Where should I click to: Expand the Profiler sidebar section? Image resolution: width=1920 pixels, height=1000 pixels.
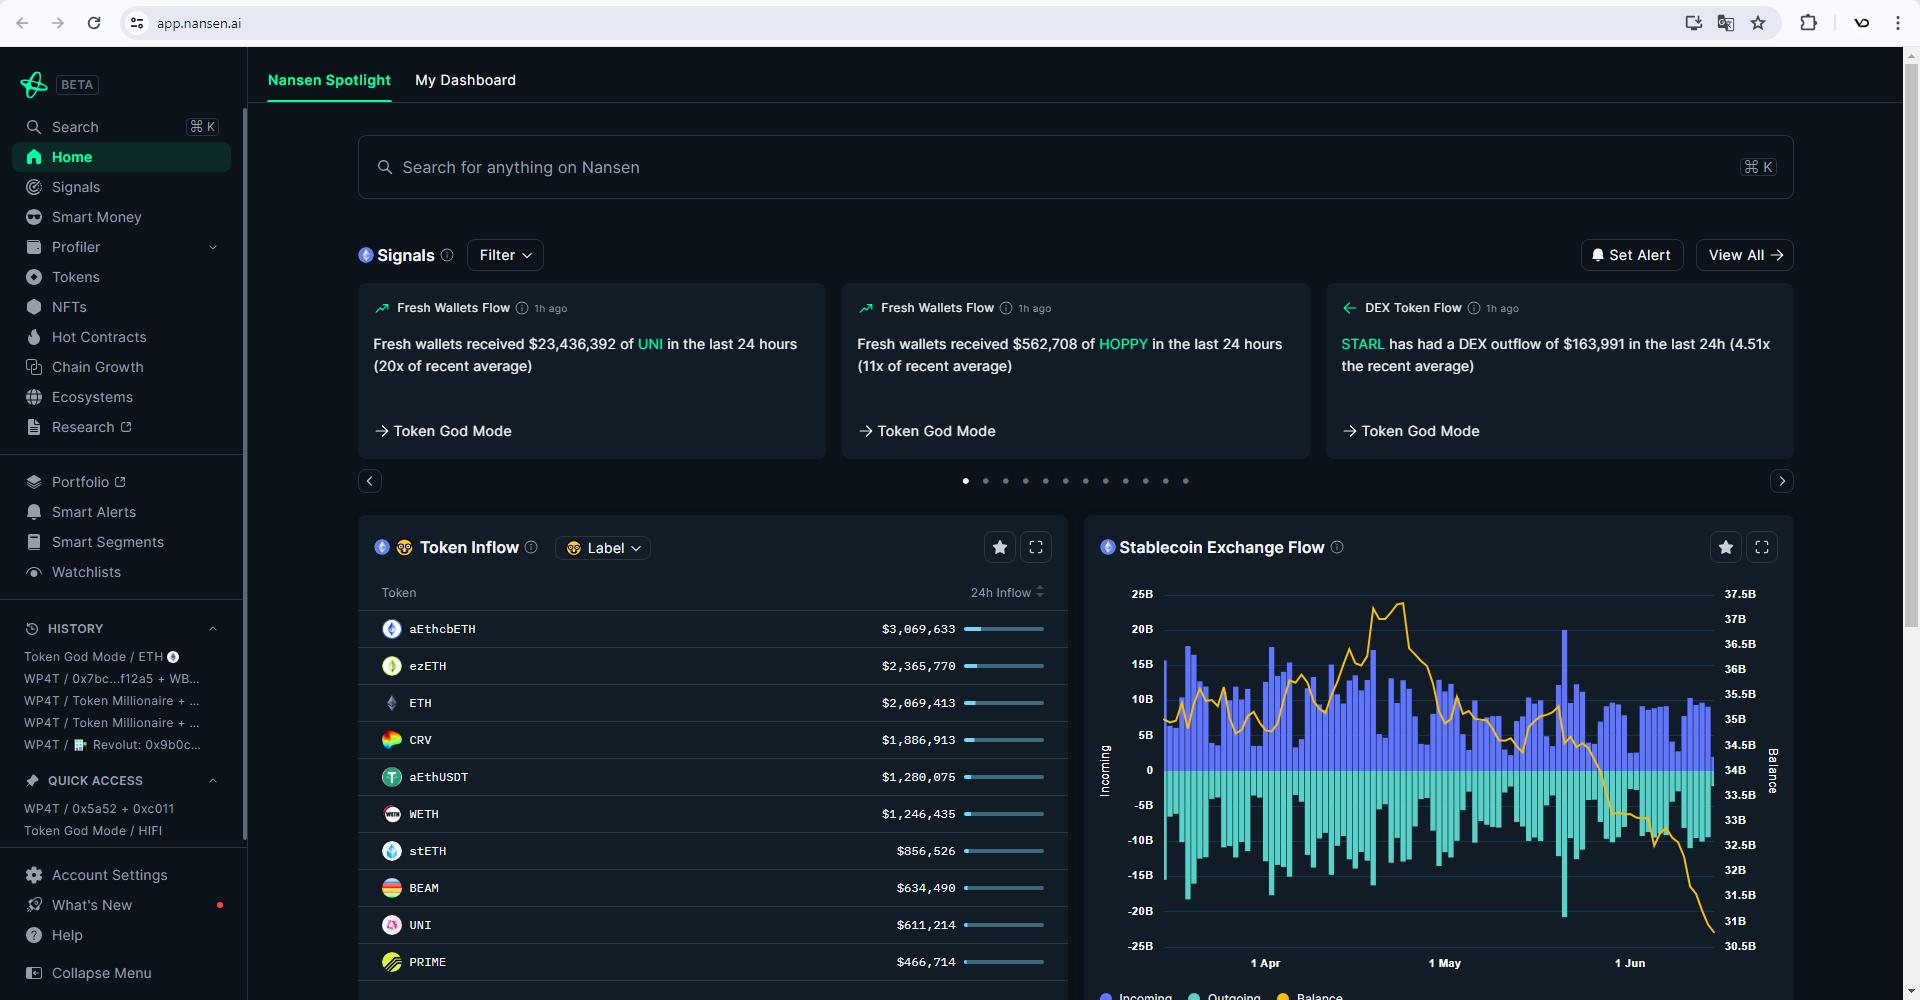point(213,247)
